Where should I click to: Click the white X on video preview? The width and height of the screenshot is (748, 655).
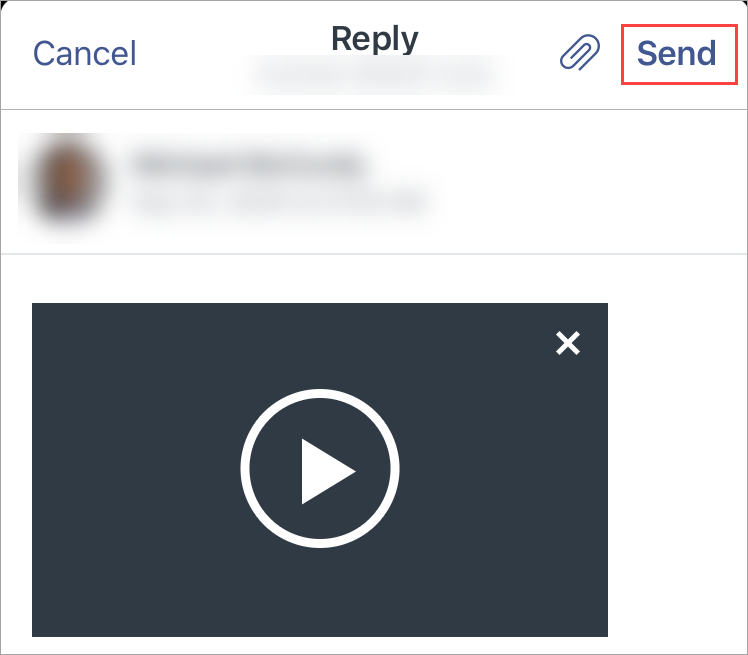[568, 343]
